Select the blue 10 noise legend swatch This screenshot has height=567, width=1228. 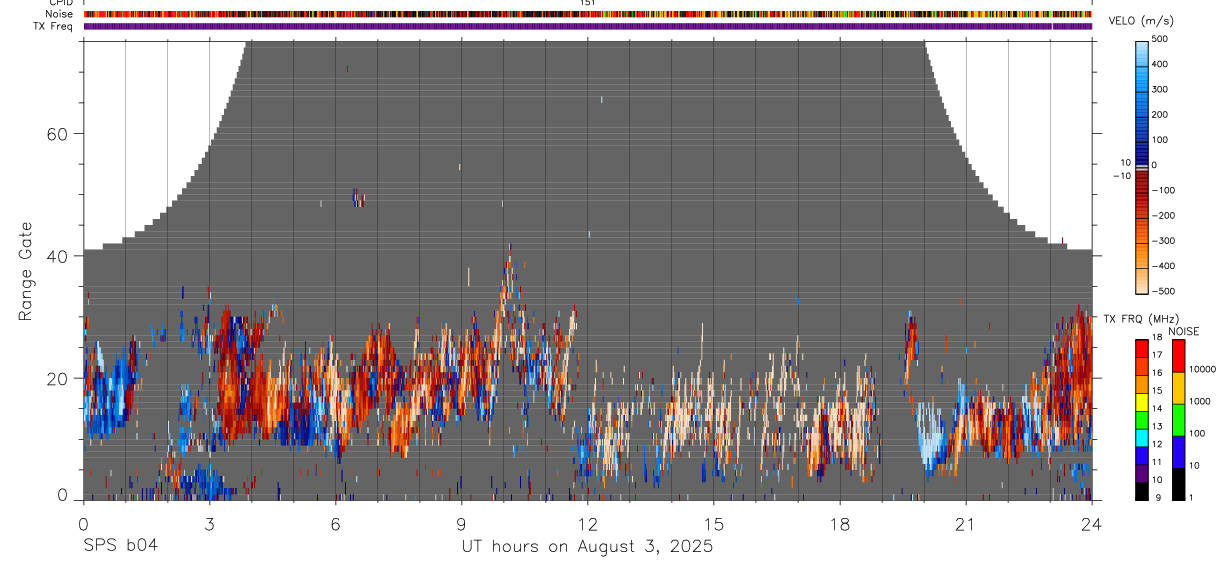point(1178,452)
